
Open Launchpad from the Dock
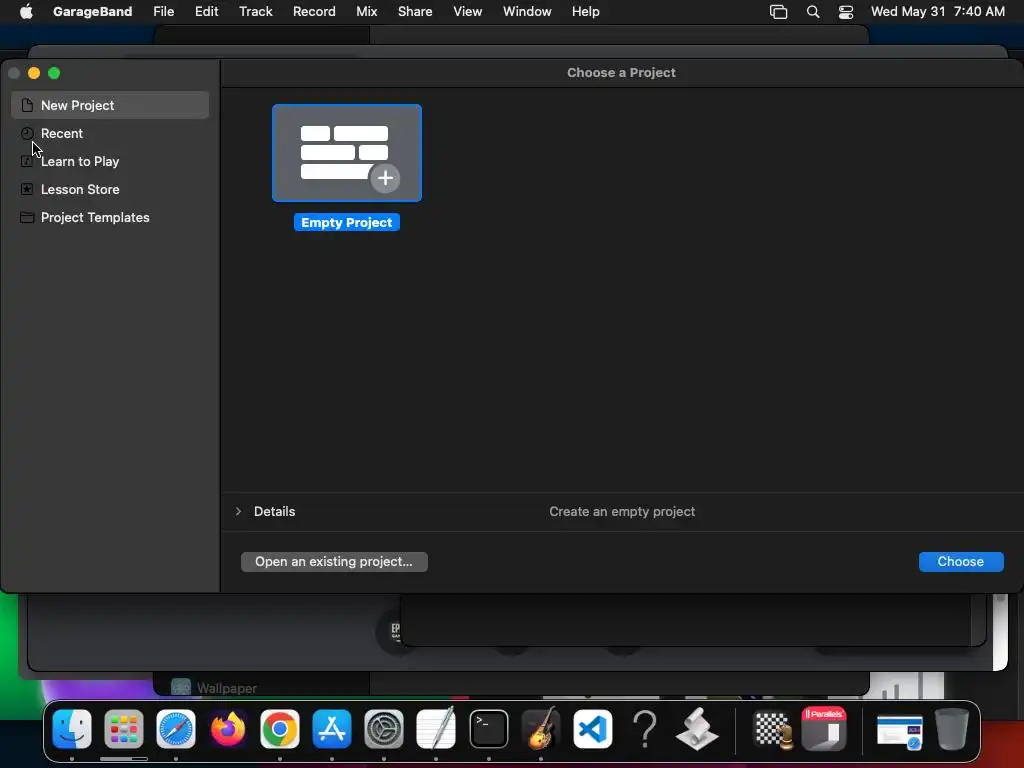coord(123,729)
